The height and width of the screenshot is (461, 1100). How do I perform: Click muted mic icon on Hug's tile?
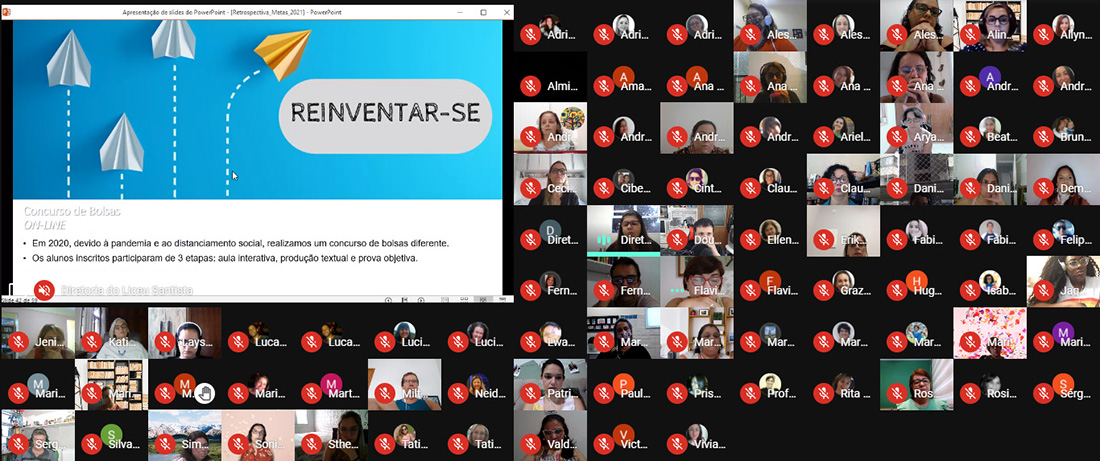point(896,291)
